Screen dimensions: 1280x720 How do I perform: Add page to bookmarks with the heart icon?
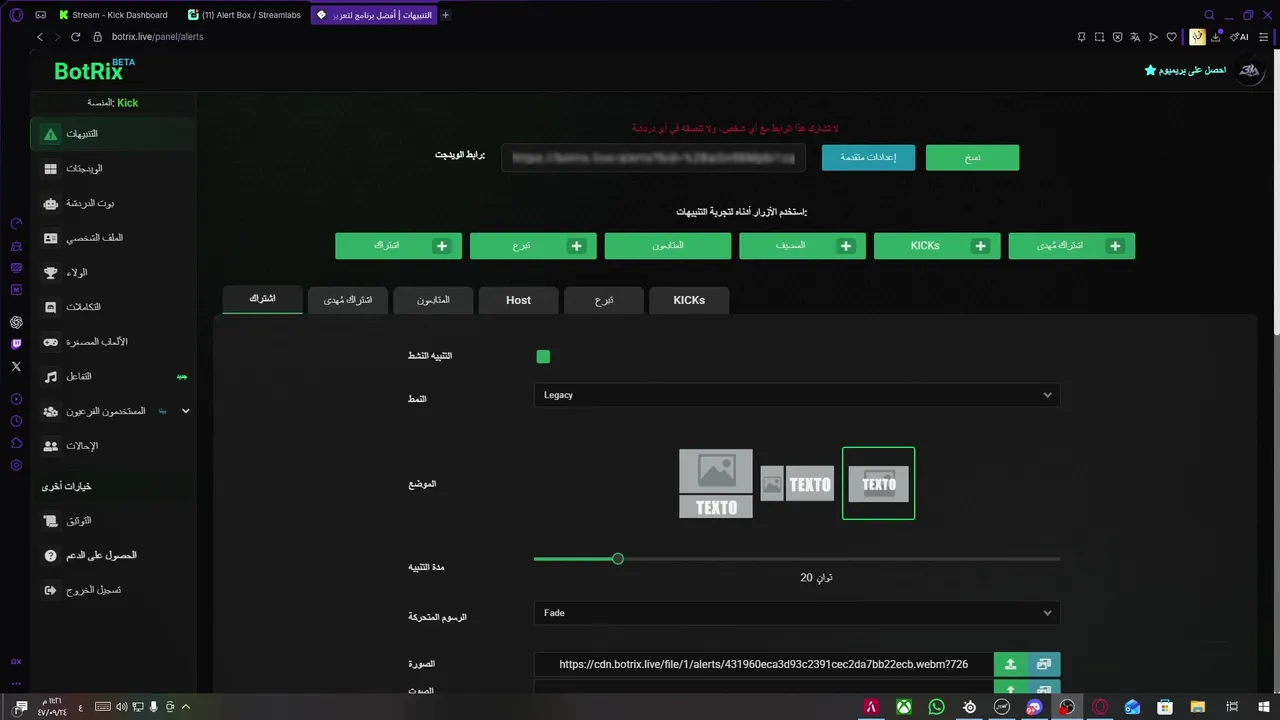tap(1171, 37)
